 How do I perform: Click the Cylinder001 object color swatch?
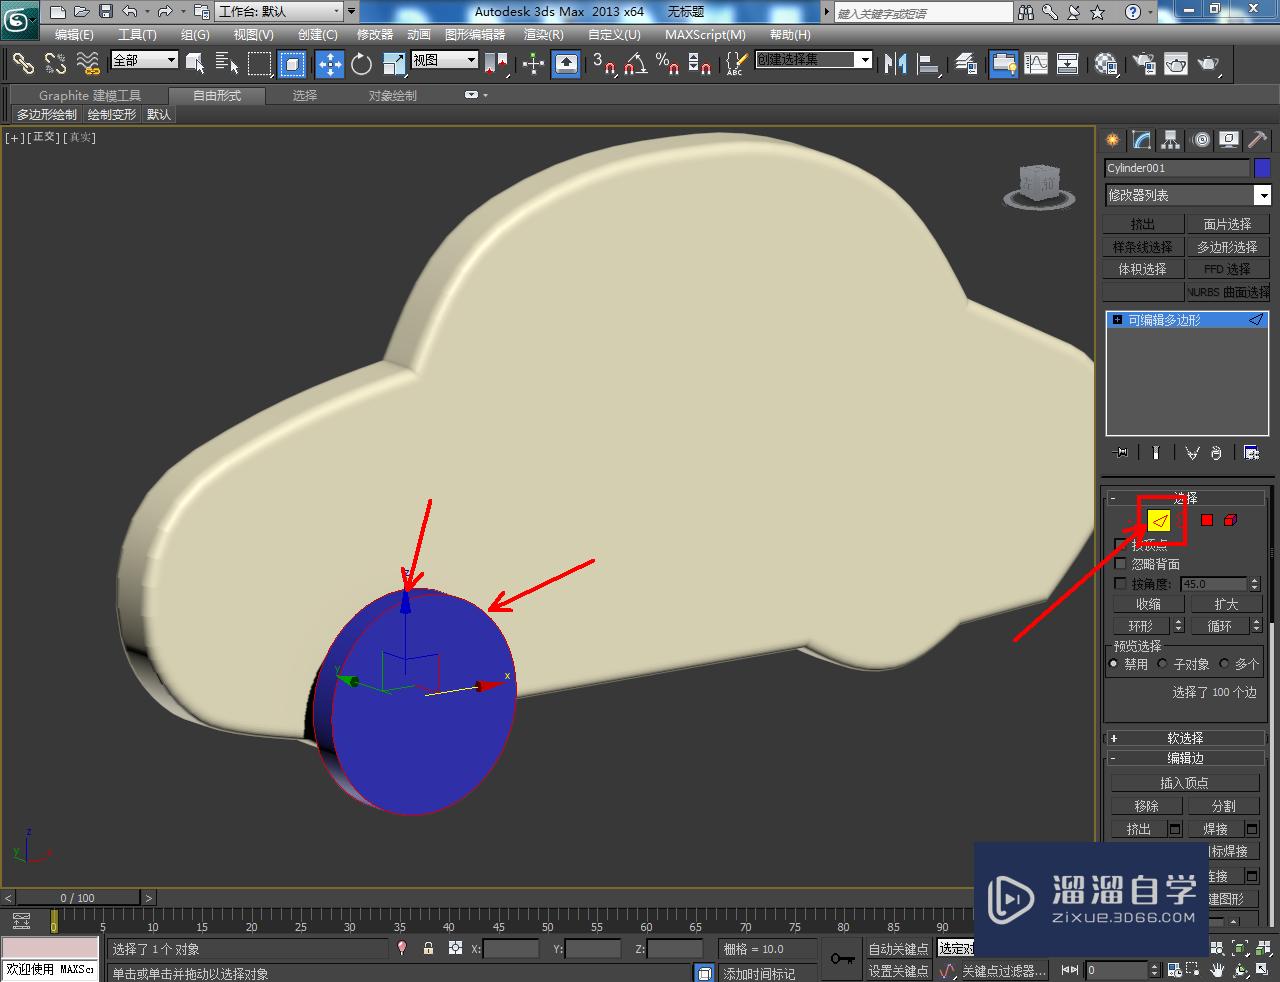click(x=1262, y=168)
